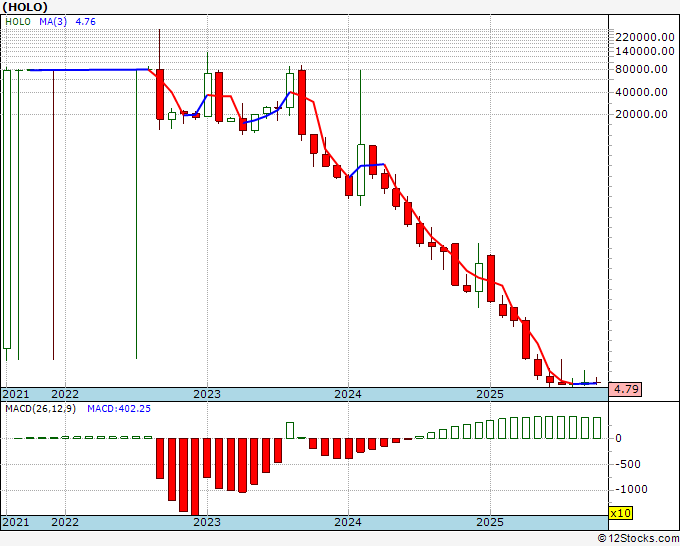Click the lone green MACD bar in mid 2023
Screen dimensions: 680x546
pyautogui.click(x=290, y=430)
